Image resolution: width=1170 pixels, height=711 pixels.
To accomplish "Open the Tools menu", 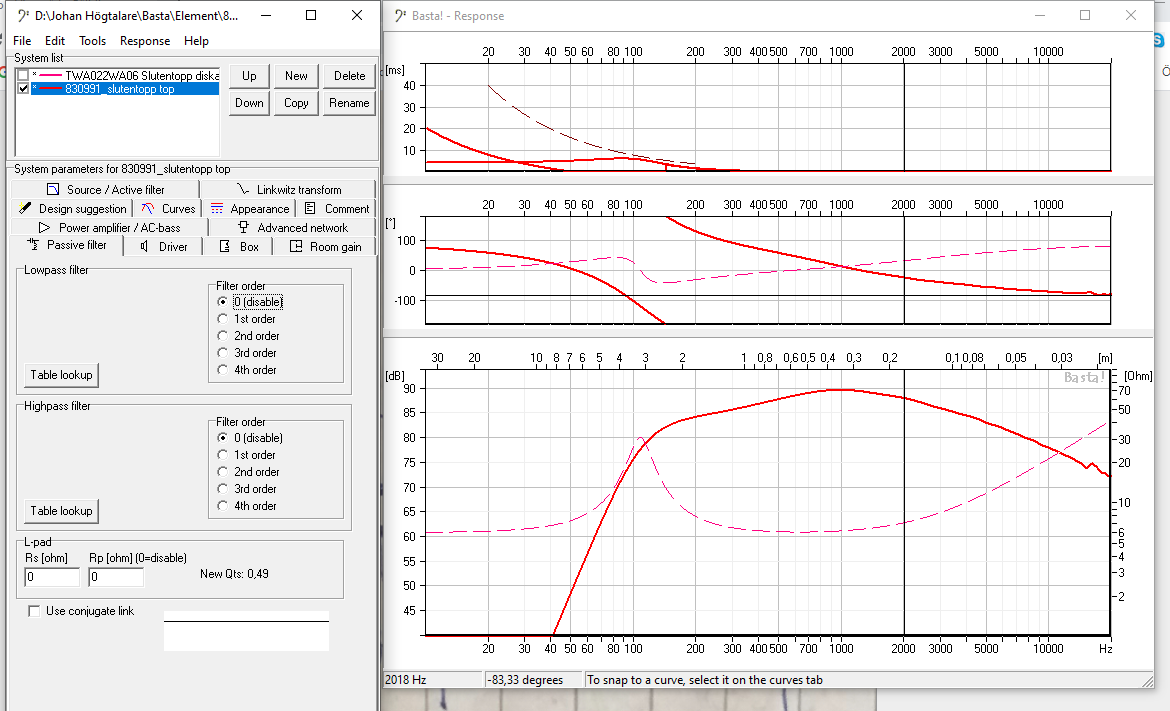I will 93,41.
